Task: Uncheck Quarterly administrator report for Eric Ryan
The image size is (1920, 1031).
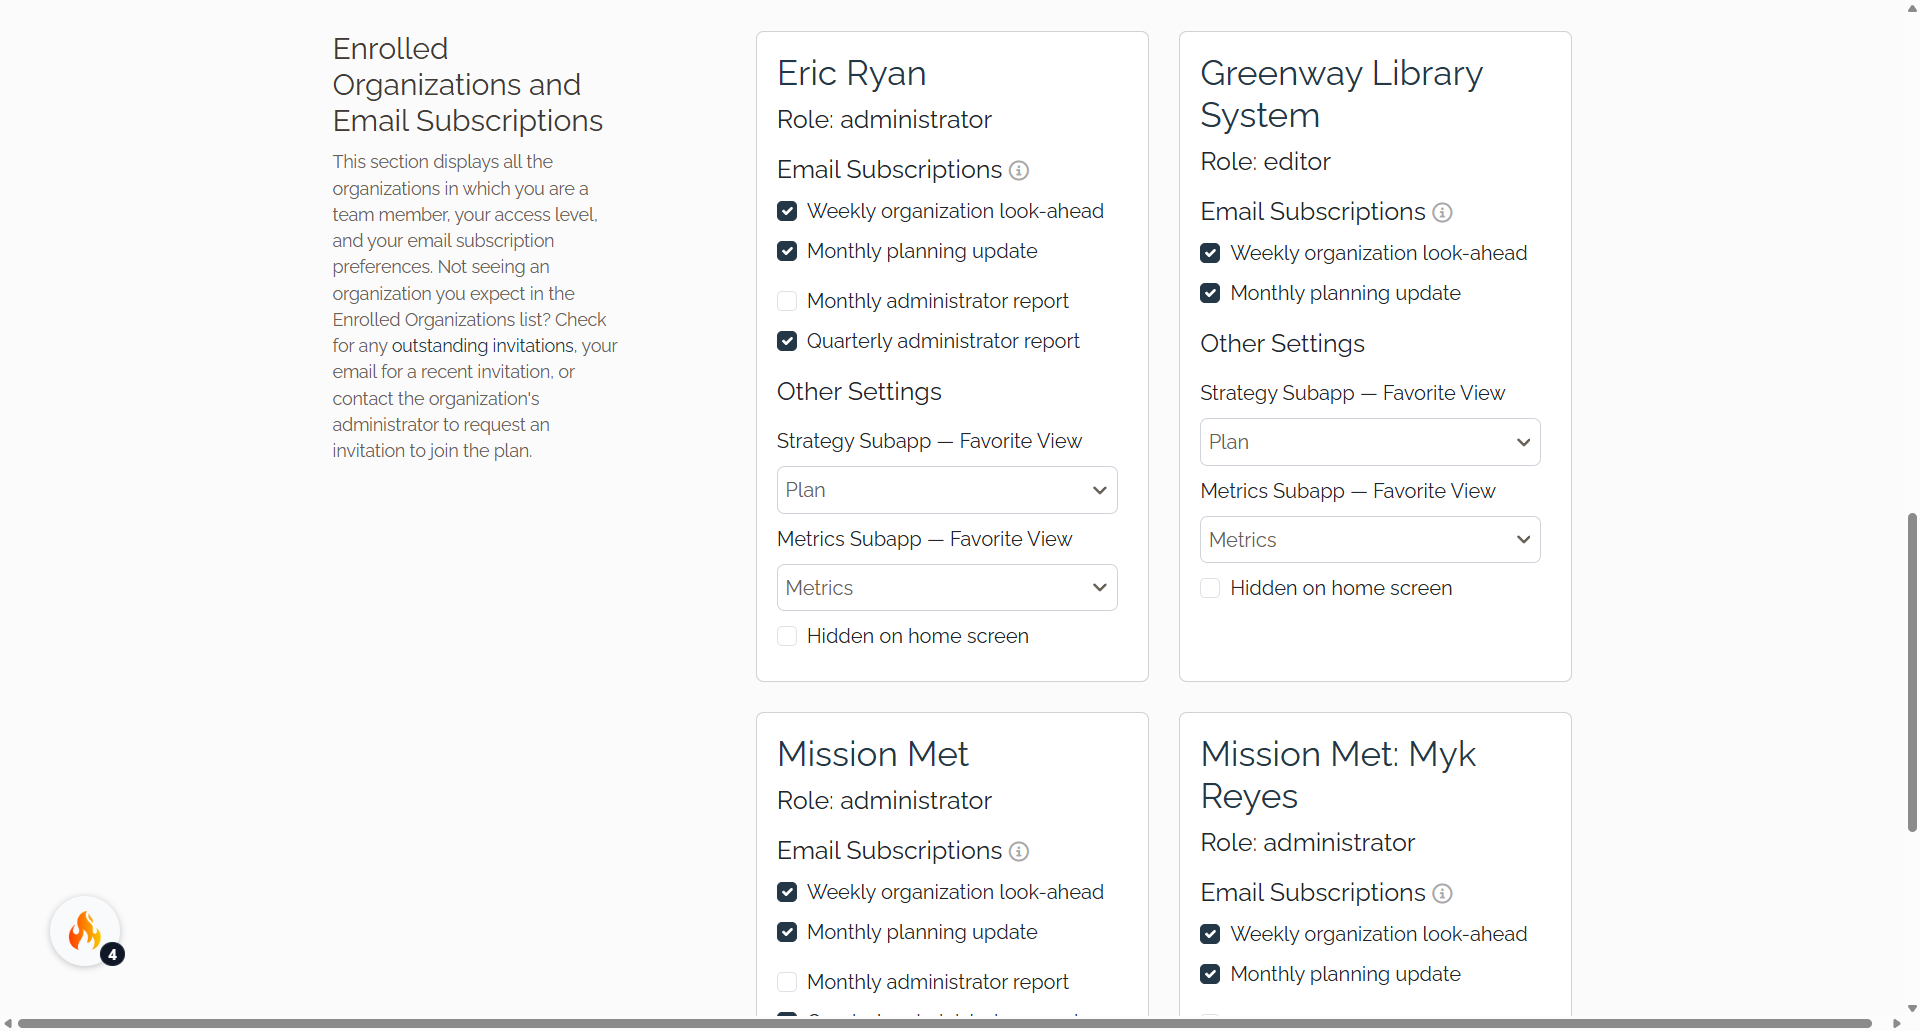Action: (x=787, y=341)
